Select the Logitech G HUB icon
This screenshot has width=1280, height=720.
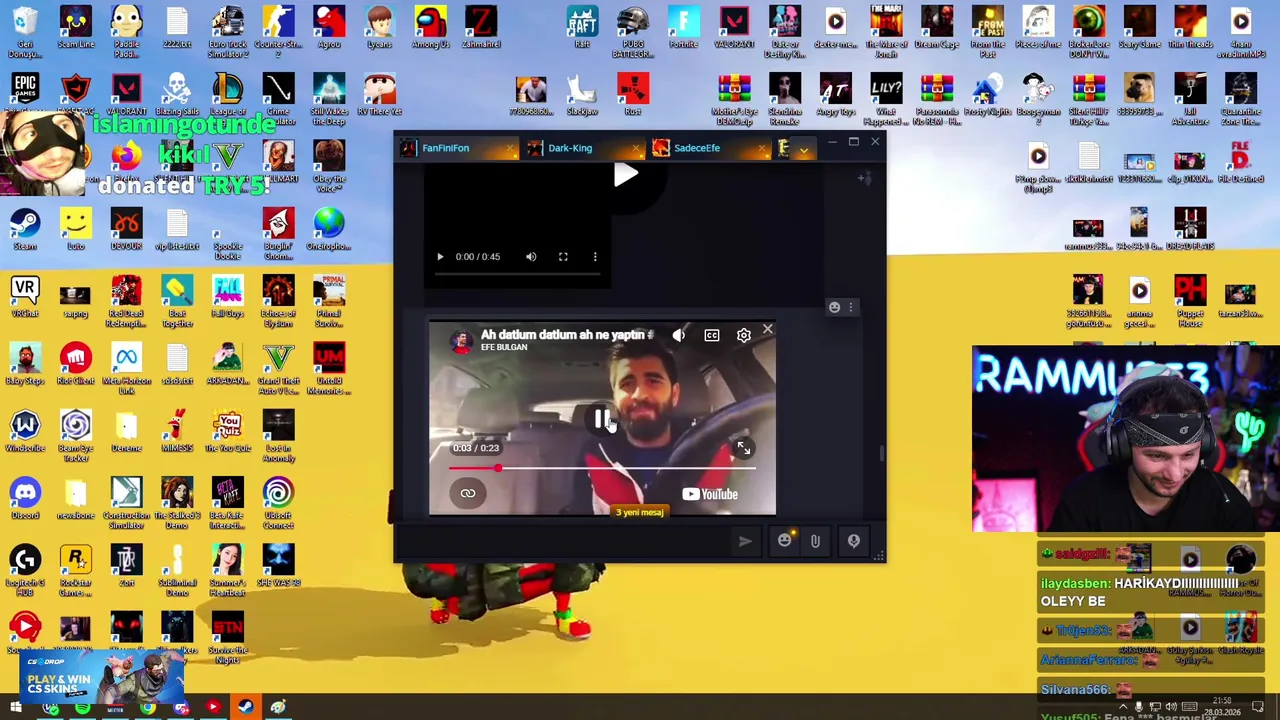[x=25, y=569]
